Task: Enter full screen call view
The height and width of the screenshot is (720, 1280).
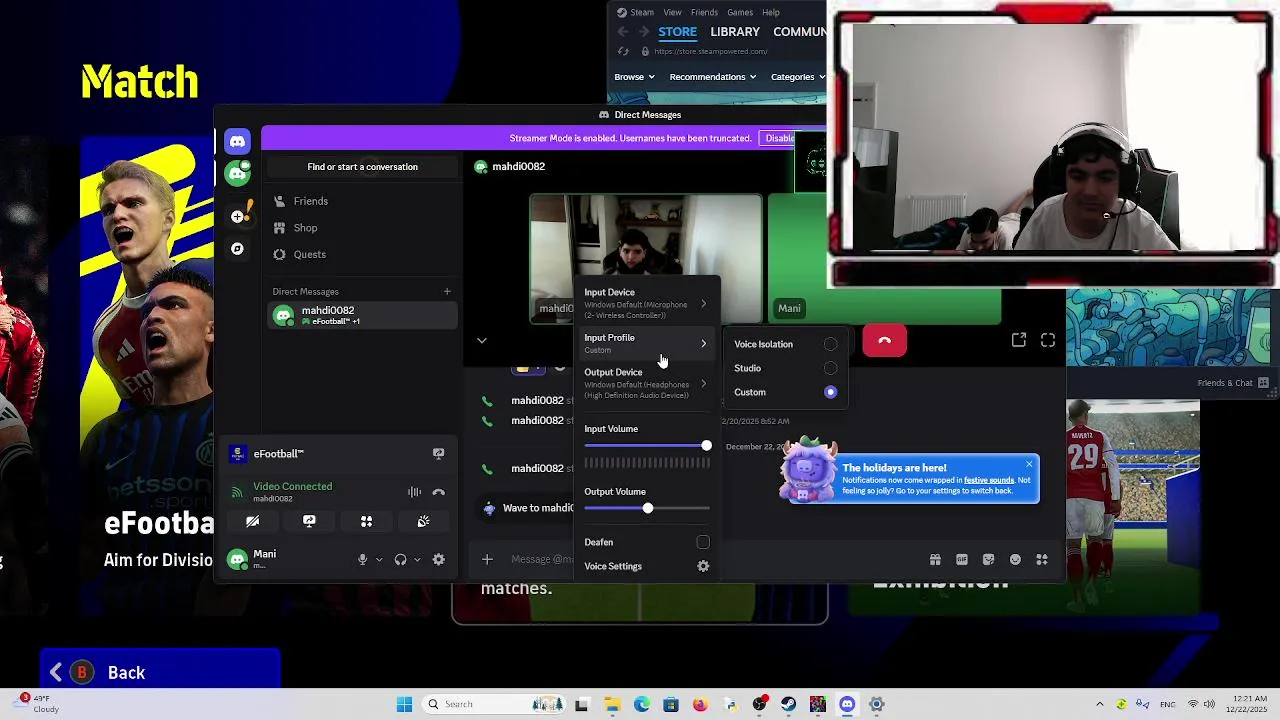Action: point(1048,341)
